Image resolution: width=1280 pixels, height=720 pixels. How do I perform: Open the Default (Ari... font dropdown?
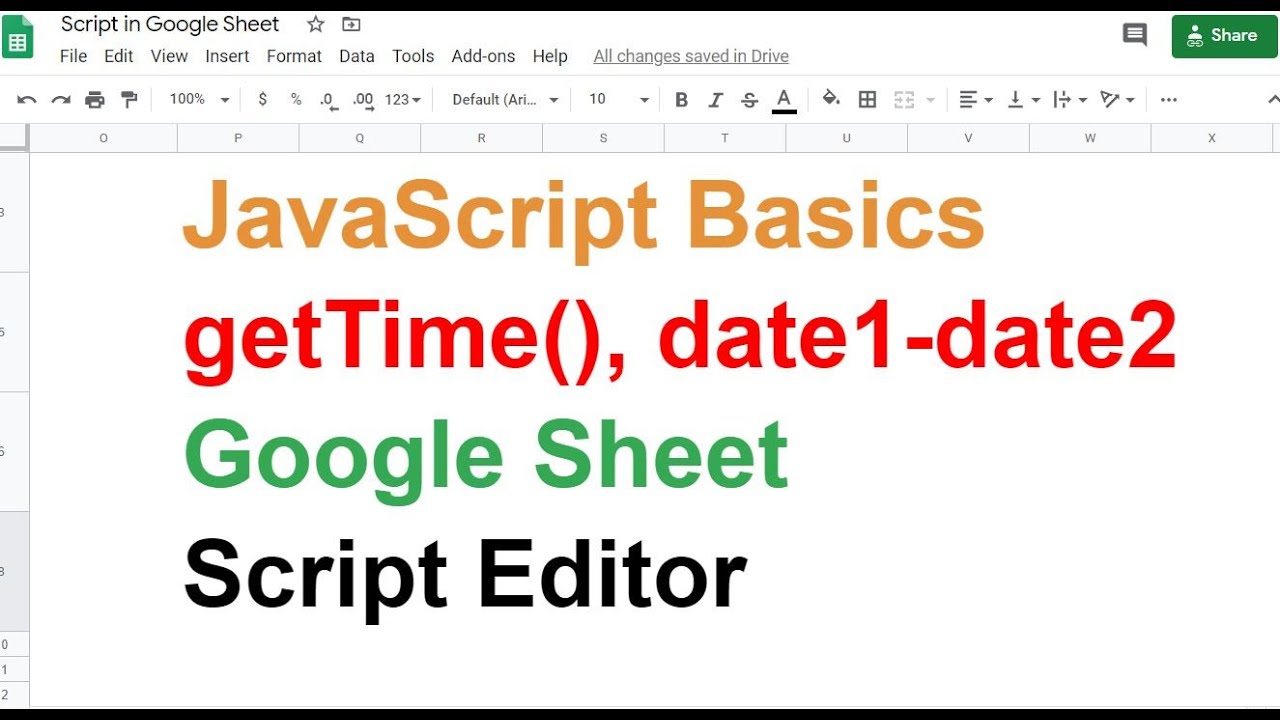point(506,99)
